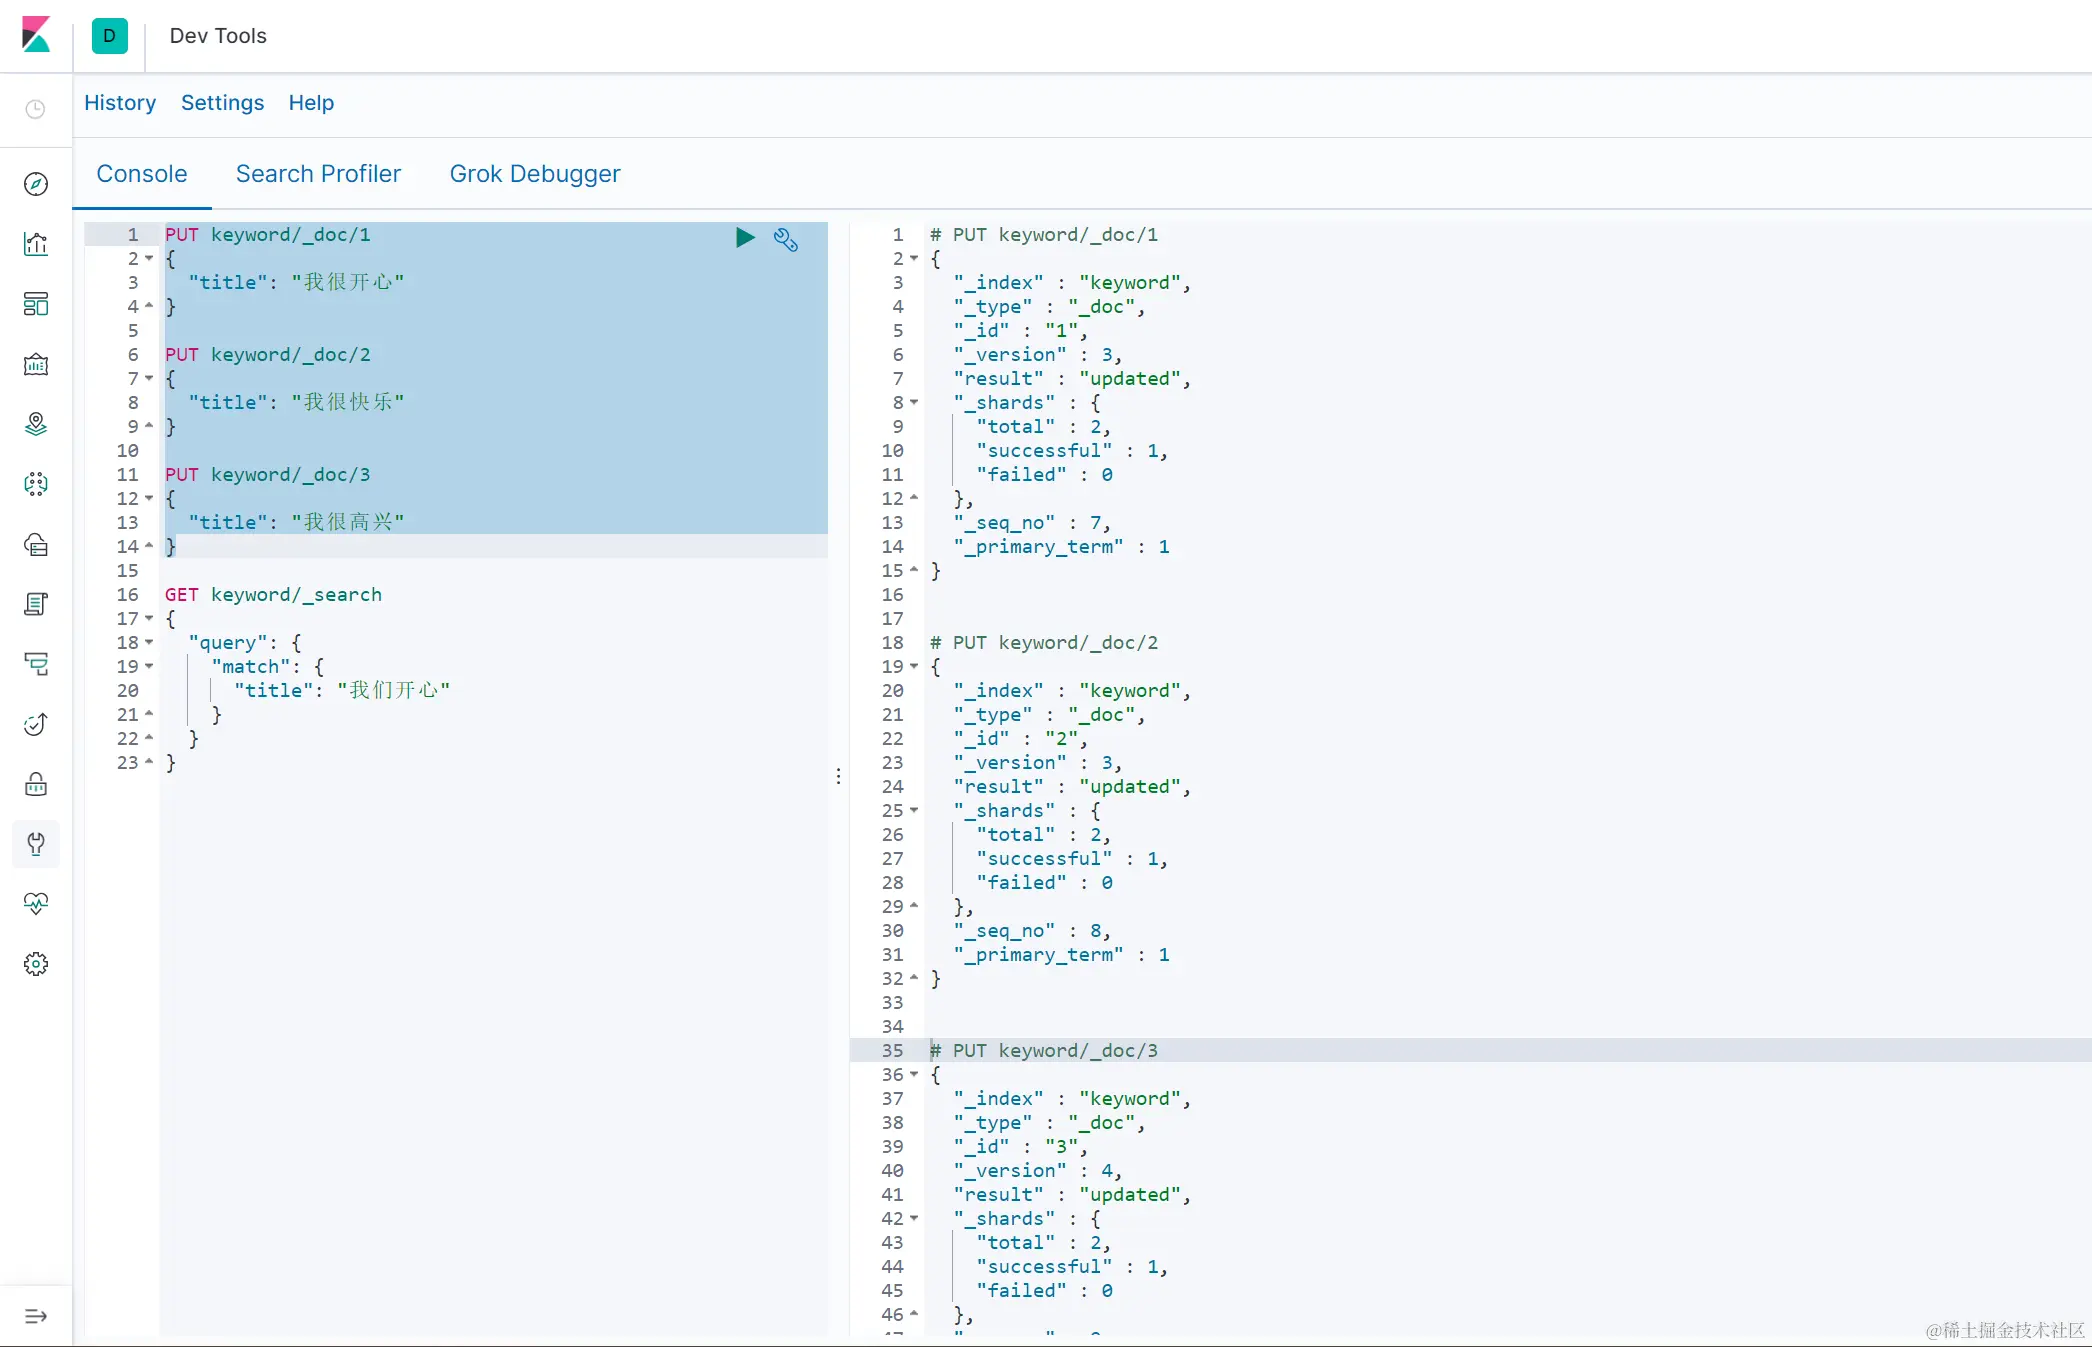Click the GET keyword/_search request line
The image size is (2092, 1347).
point(273,594)
